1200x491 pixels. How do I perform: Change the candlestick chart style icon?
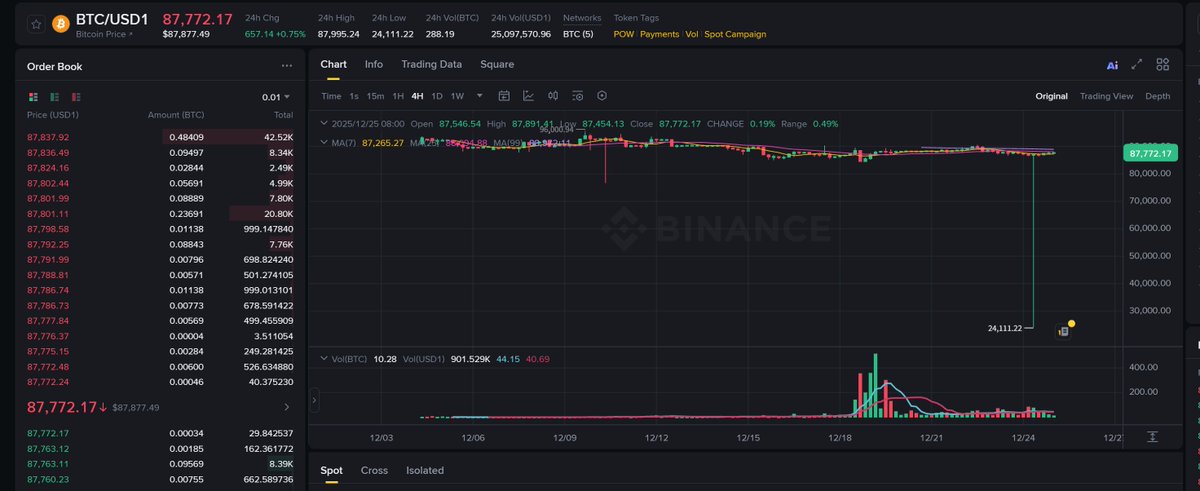tap(553, 96)
